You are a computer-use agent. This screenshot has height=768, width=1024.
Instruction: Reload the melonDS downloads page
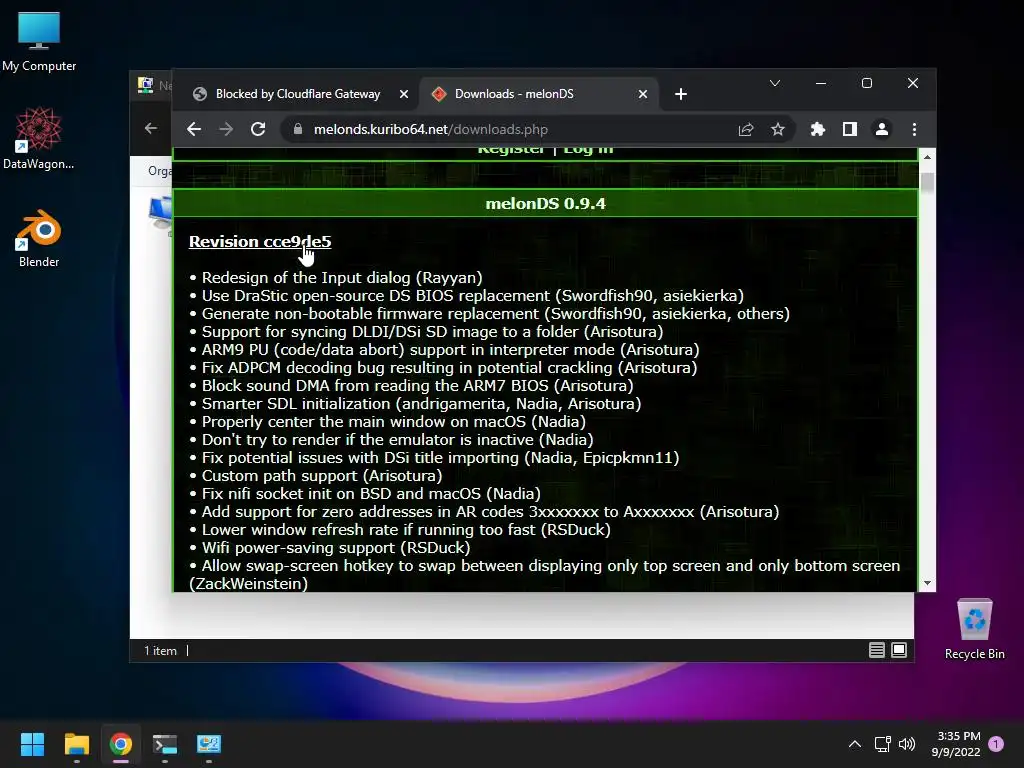[x=258, y=129]
